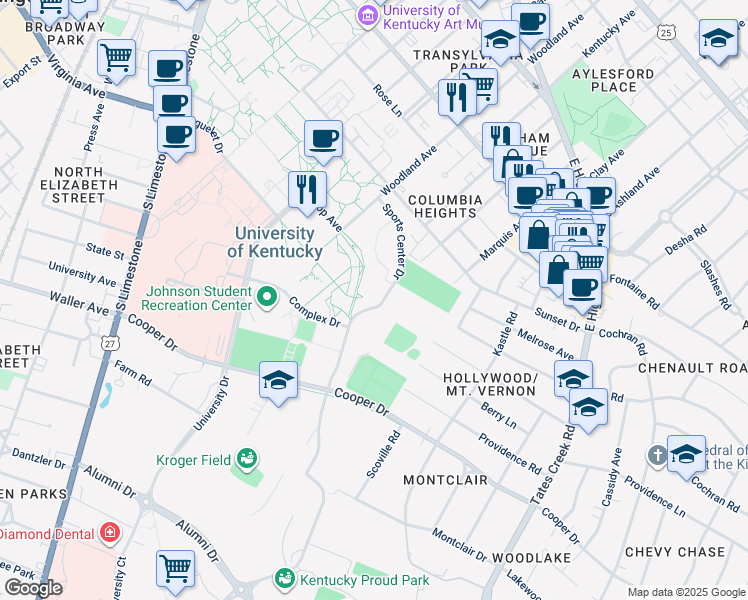Viewport: 748px width, 600px height.
Task: Open the Google logo link
Action: click(x=33, y=589)
